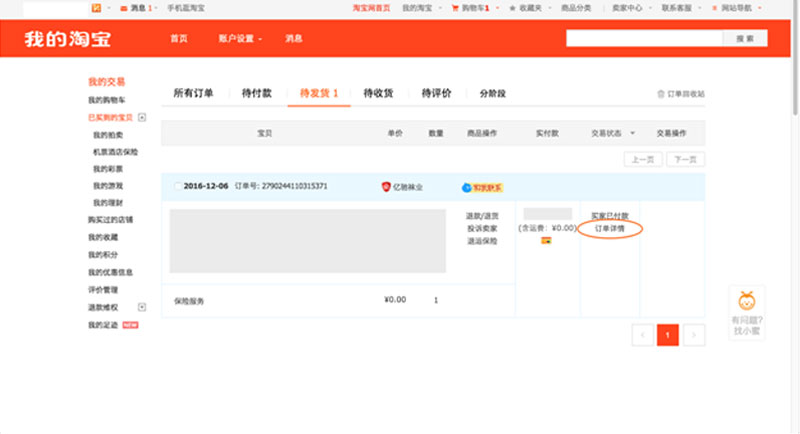Select the 待发货 1 tab
The image size is (800, 434).
tap(319, 93)
